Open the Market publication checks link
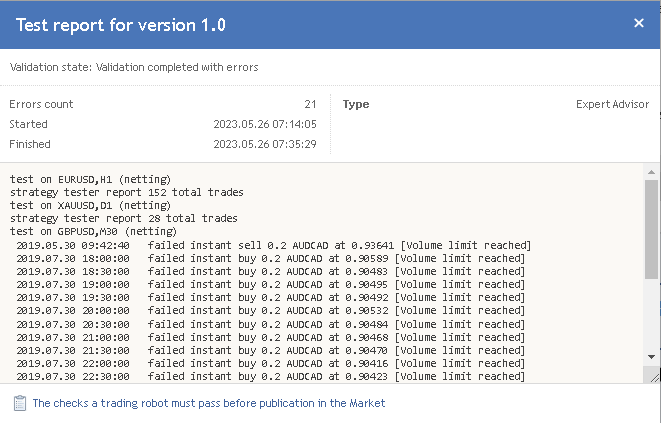The height and width of the screenshot is (423, 661). [209, 403]
